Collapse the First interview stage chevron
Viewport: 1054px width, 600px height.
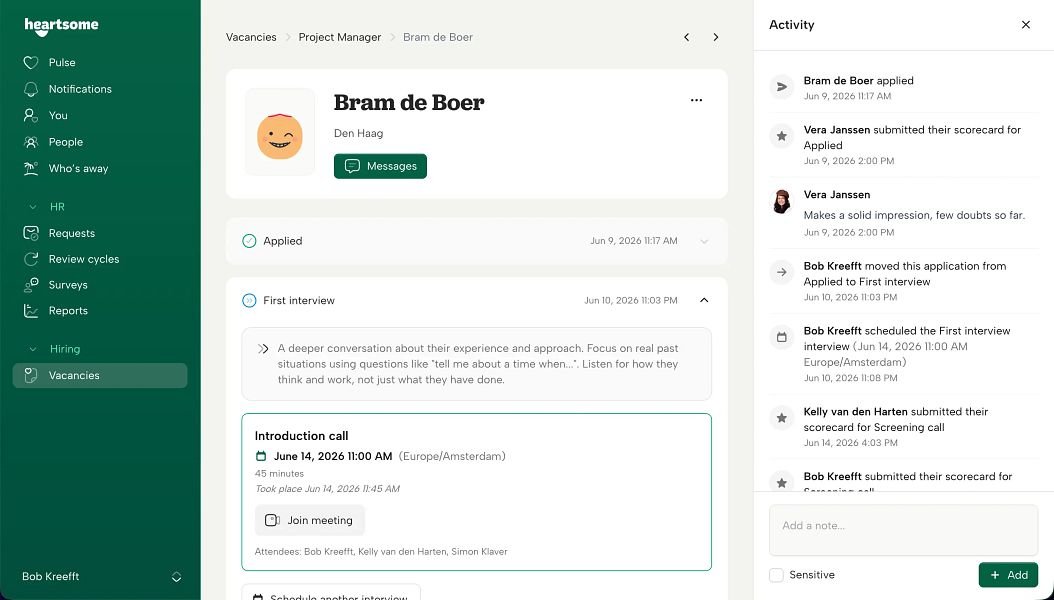704,300
